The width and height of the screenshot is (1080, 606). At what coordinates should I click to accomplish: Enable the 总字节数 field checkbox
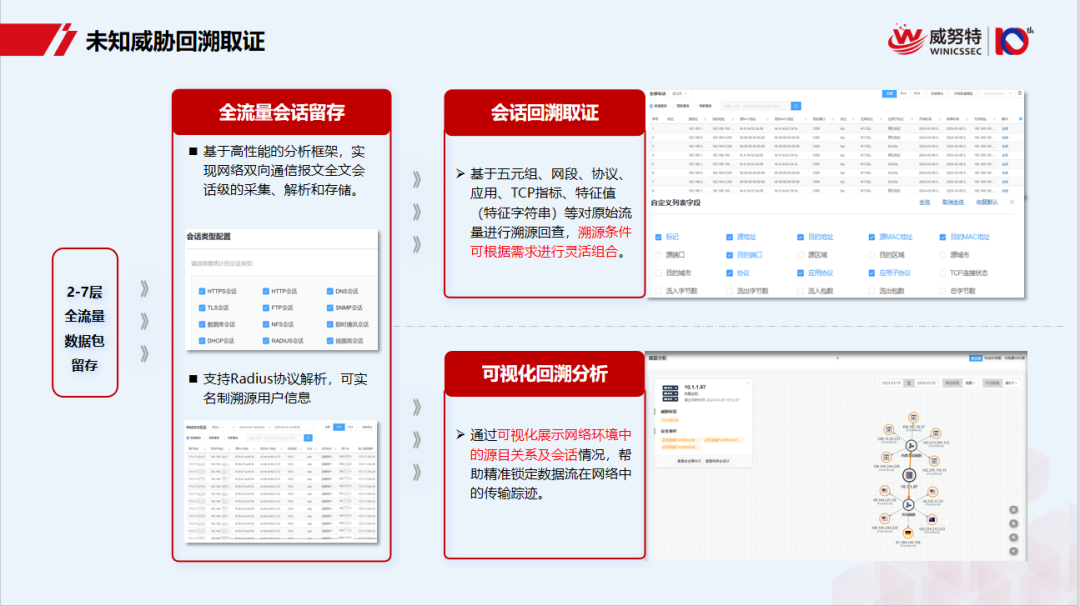pyautogui.click(x=943, y=291)
